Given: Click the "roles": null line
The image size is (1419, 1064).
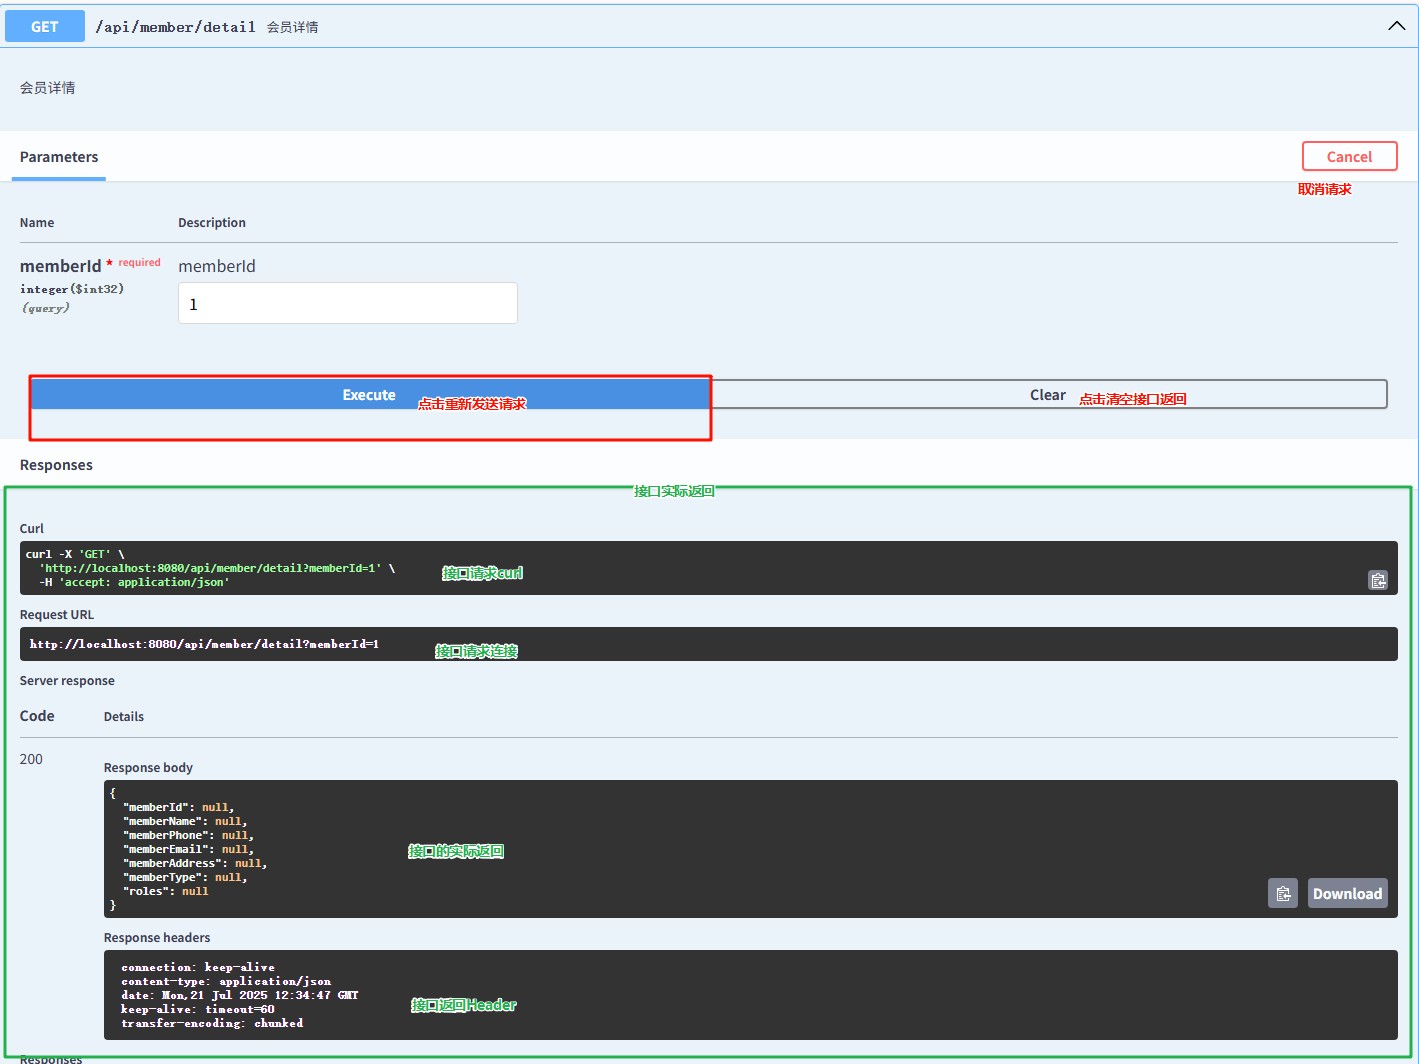Looking at the screenshot, I should point(165,891).
